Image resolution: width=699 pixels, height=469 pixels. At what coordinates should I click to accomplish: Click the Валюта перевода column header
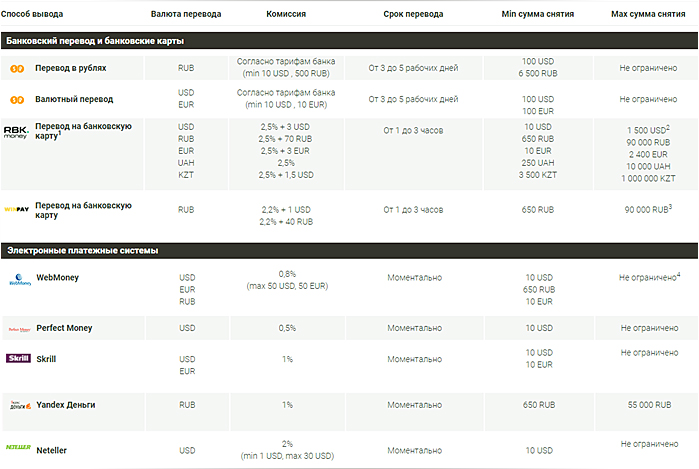click(x=186, y=15)
